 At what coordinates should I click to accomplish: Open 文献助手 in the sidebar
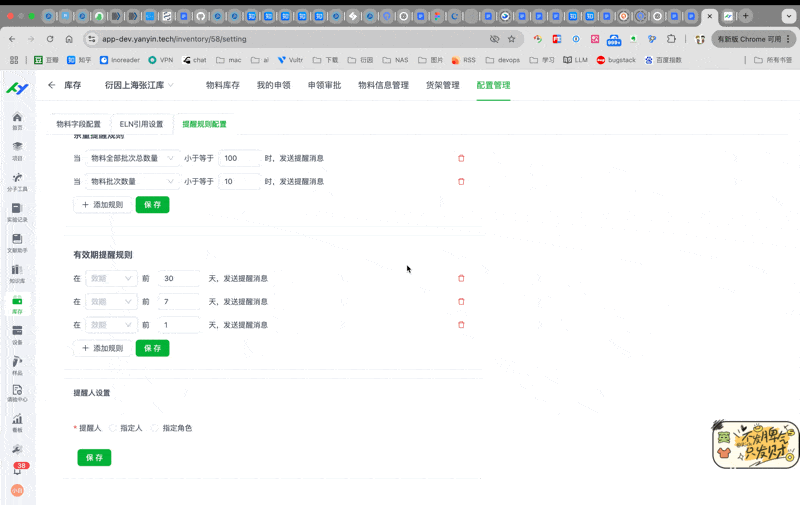(17, 243)
